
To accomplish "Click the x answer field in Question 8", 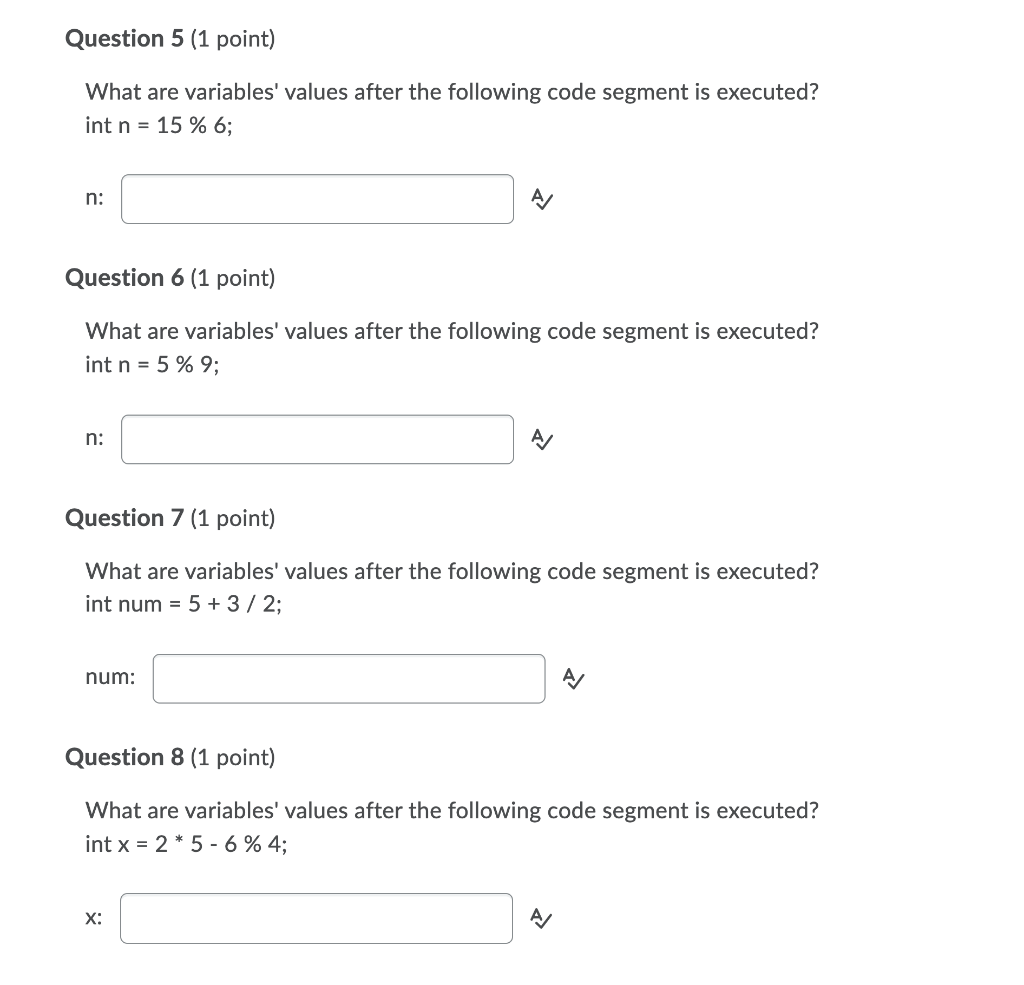I will coord(317,917).
